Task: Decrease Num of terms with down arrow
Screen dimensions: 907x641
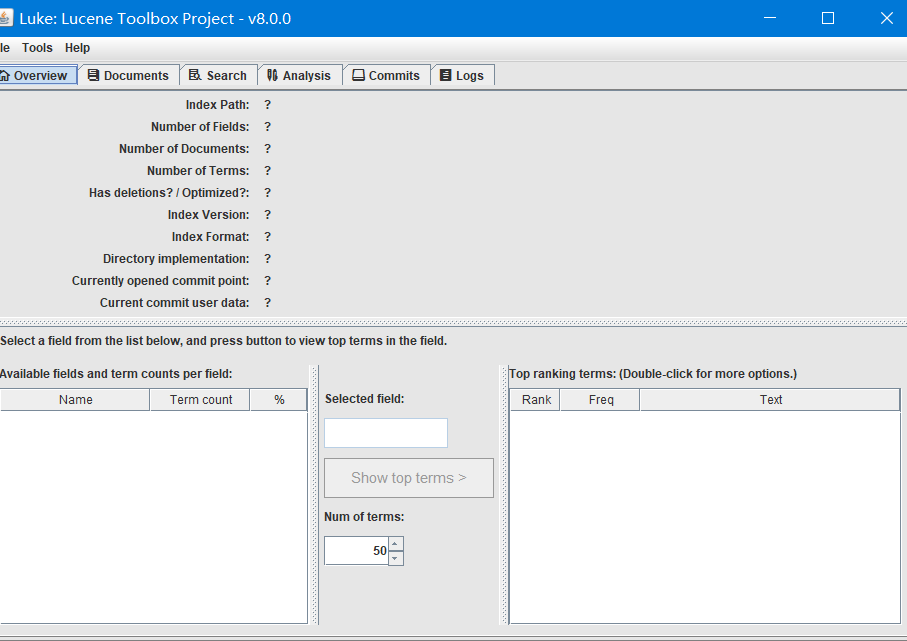Action: (396, 558)
